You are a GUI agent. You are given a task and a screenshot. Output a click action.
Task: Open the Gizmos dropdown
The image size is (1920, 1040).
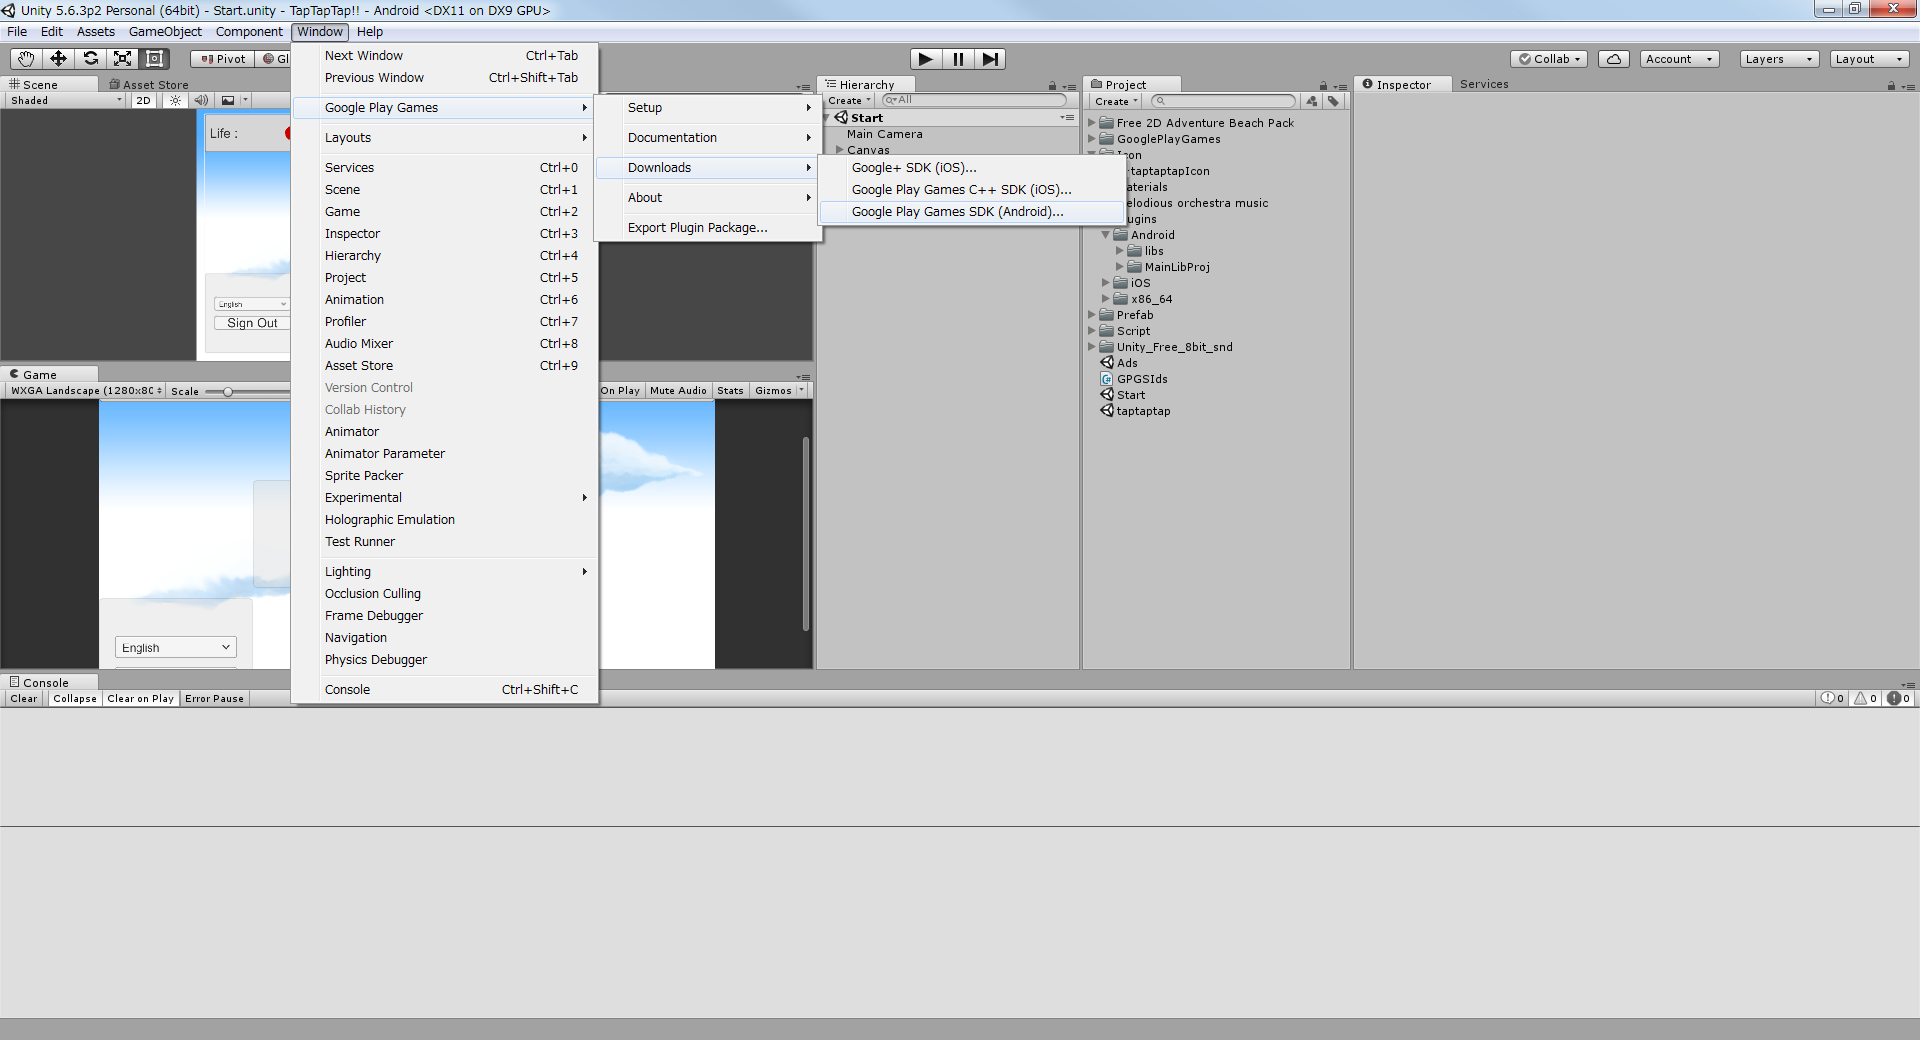pos(779,390)
